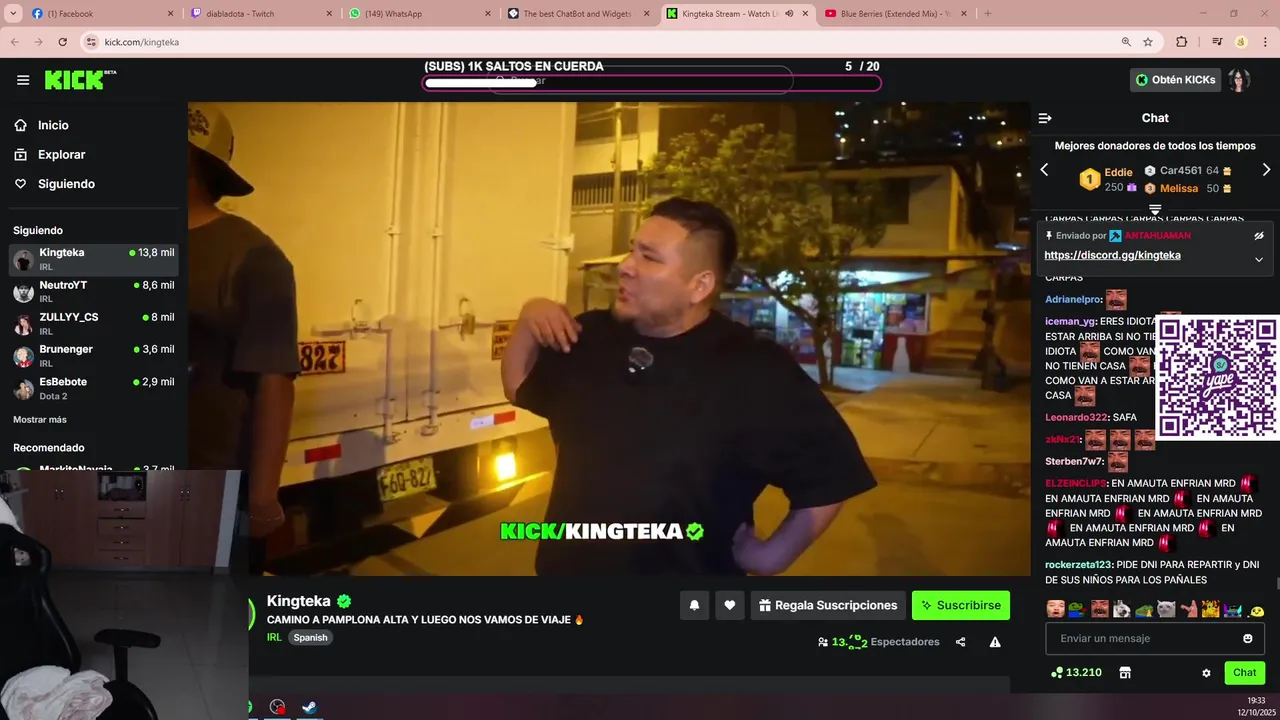Image resolution: width=1280 pixels, height=720 pixels.
Task: Go to Inicio in the sidebar
Action: [53, 125]
